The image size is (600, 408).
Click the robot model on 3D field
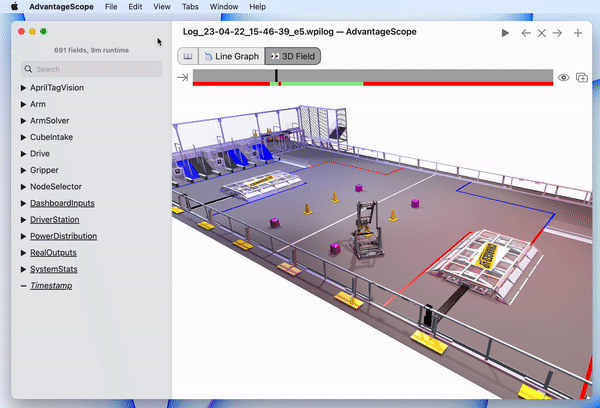click(367, 230)
